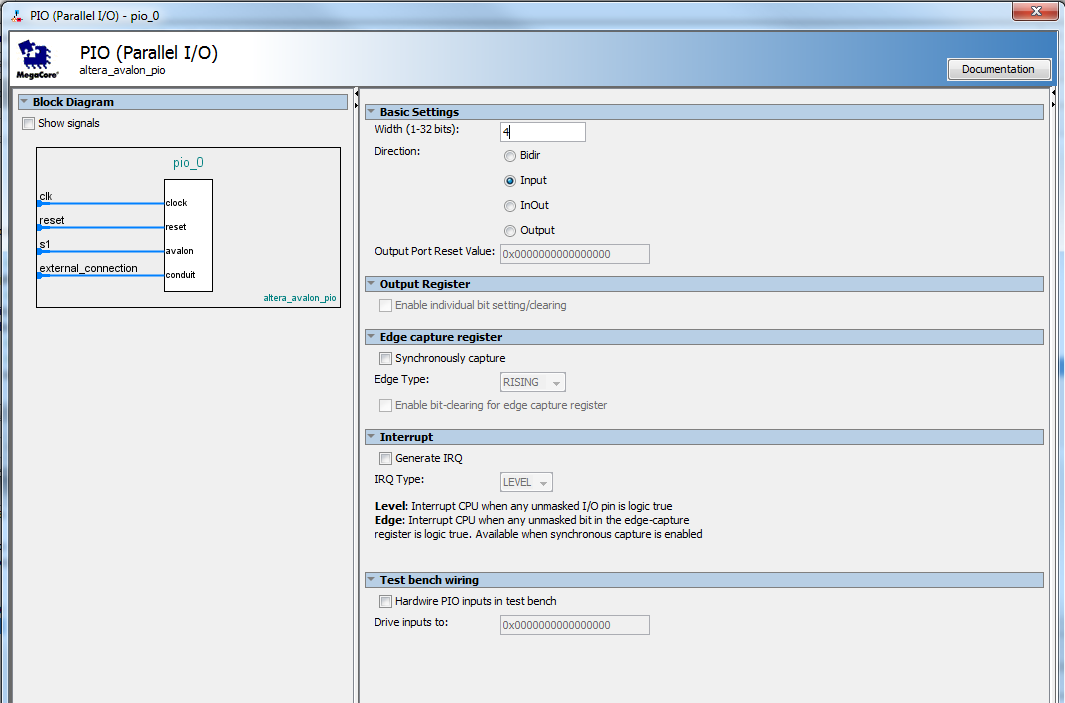1065x703 pixels.
Task: Select the Input direction radio button
Action: pos(510,181)
